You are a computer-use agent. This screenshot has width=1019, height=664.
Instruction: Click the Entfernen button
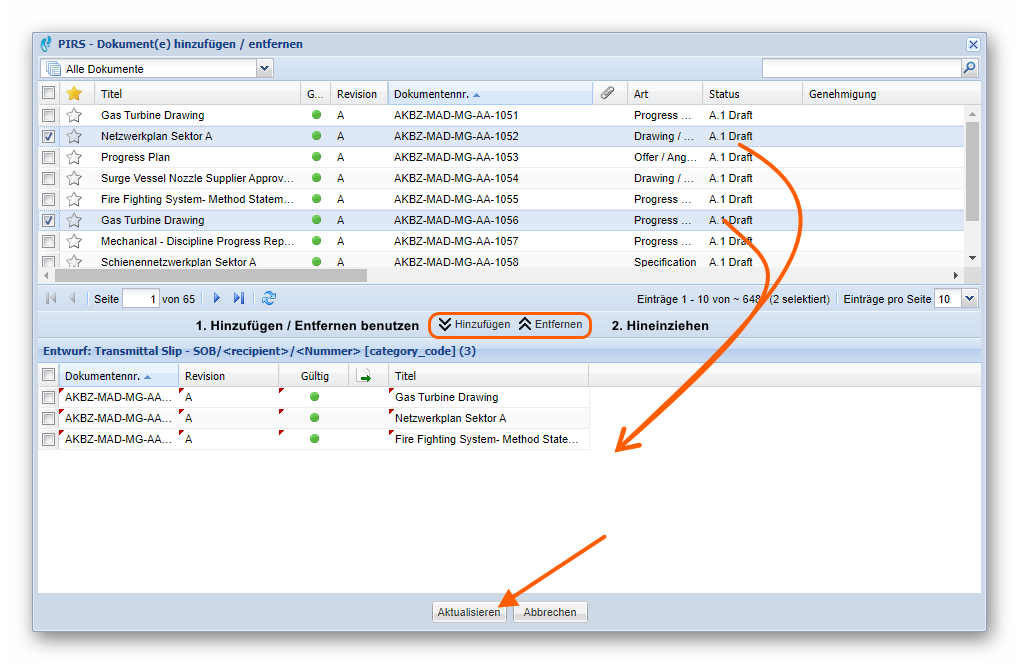550,325
